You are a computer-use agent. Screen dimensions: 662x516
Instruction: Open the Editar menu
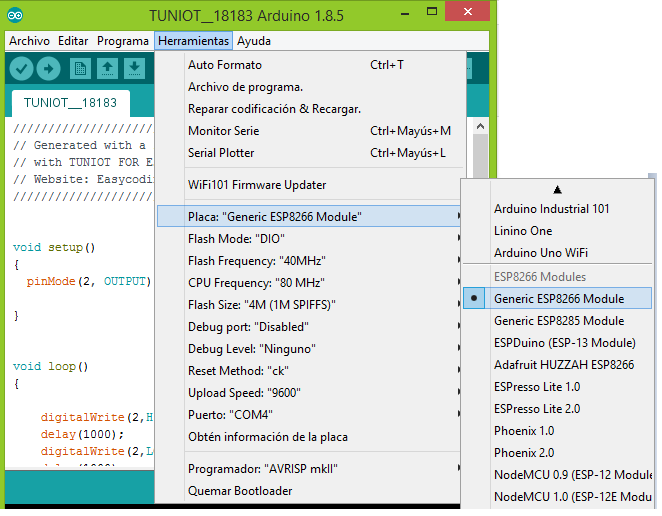tap(73, 41)
